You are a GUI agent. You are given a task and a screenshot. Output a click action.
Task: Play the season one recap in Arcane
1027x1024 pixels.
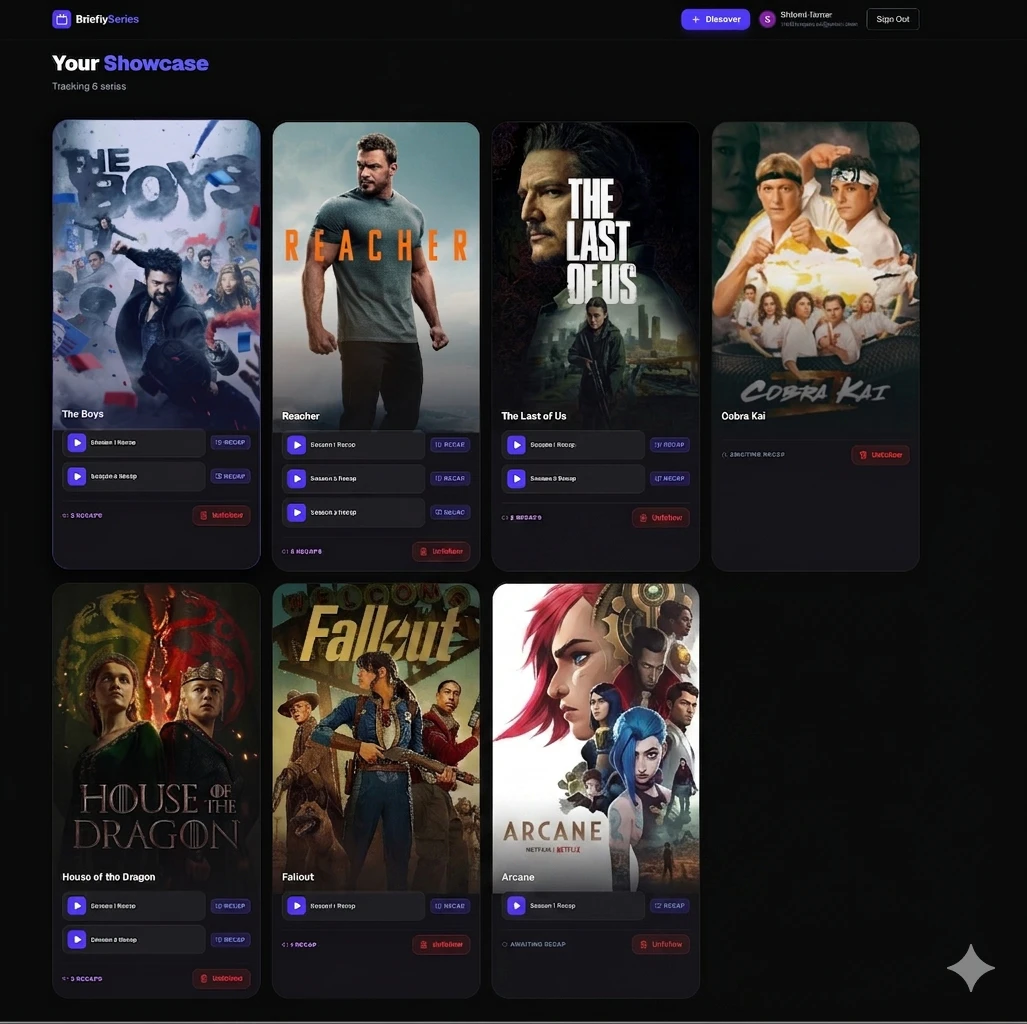pos(516,905)
